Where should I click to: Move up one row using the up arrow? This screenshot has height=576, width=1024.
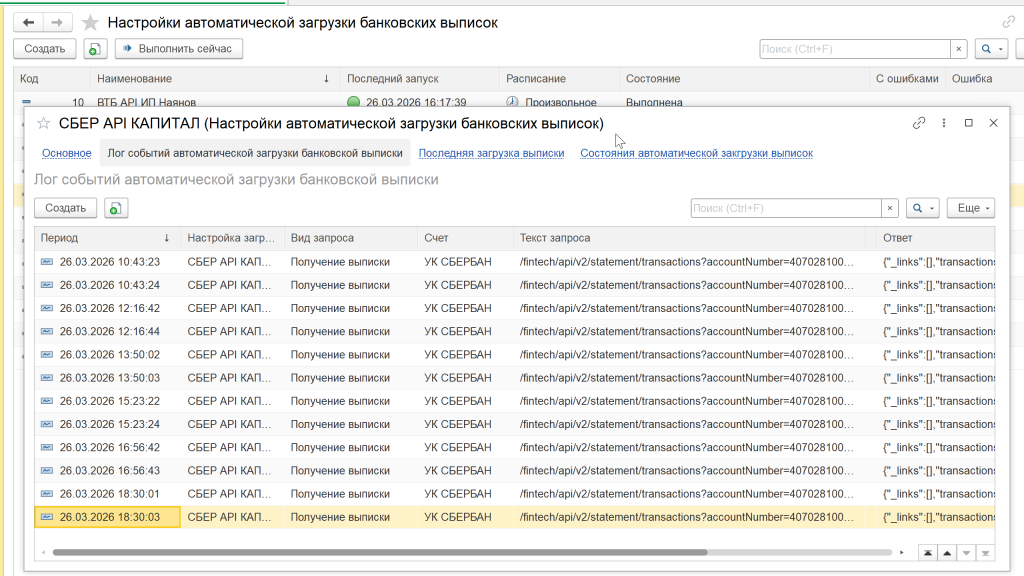947,552
